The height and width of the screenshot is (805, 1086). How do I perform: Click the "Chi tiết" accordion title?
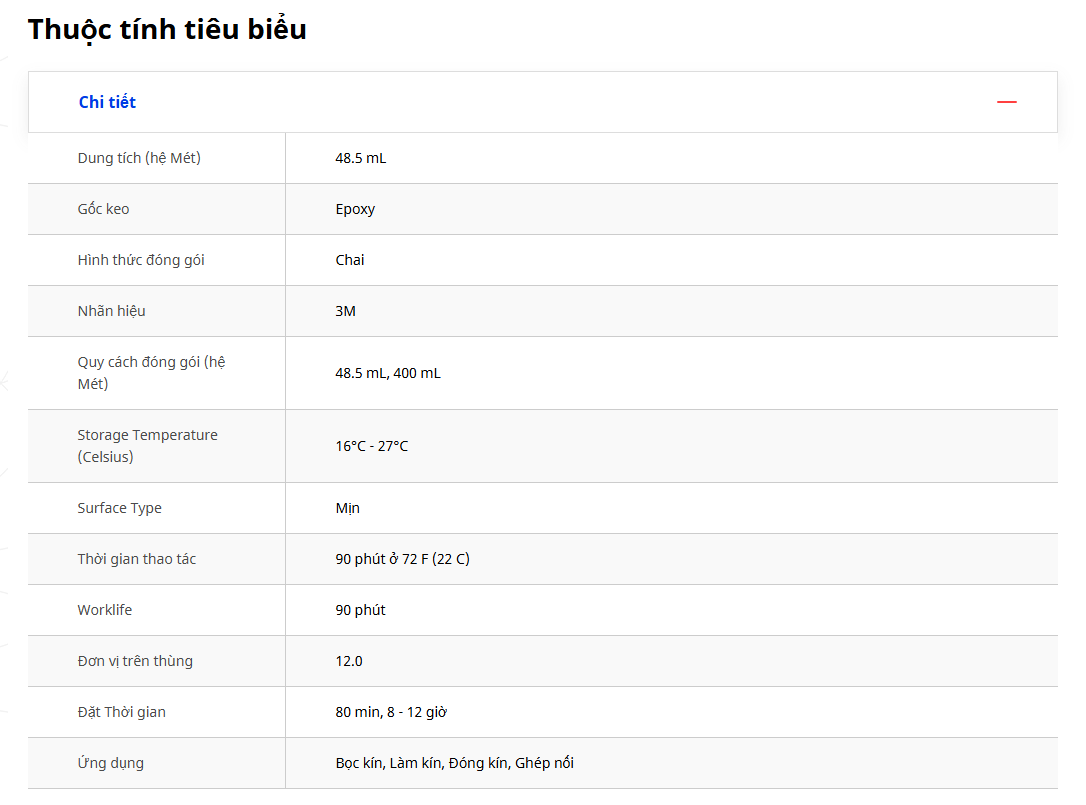click(107, 102)
